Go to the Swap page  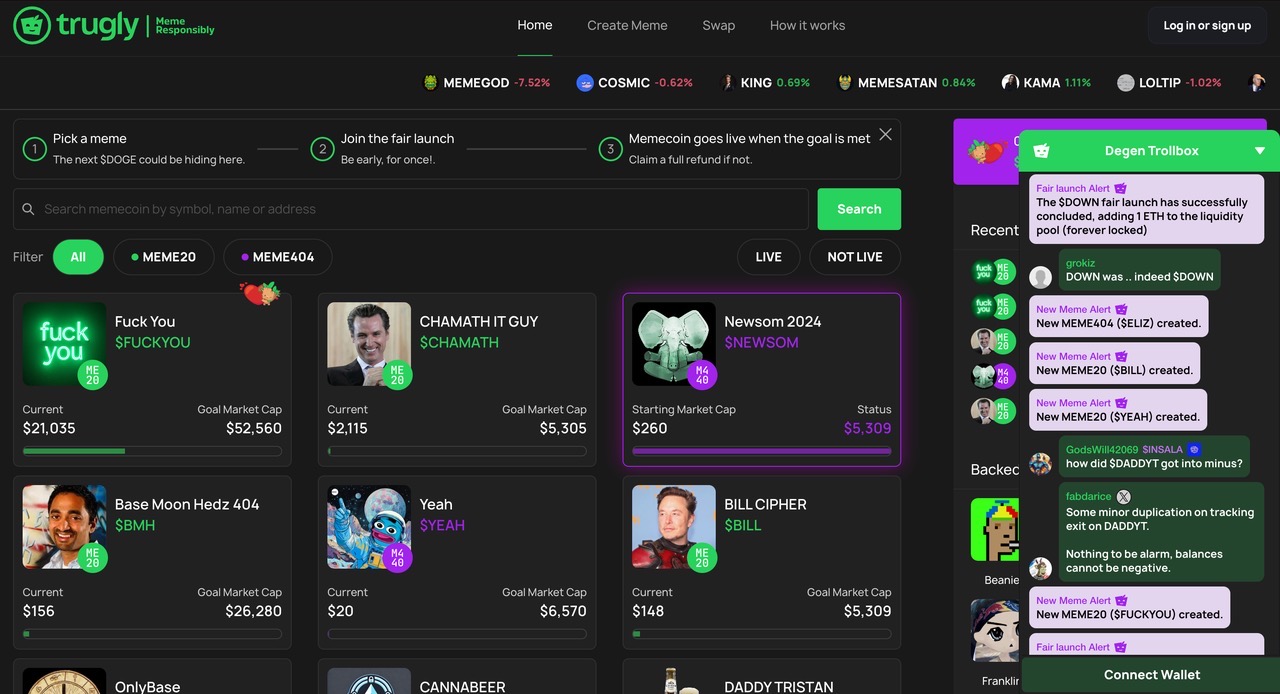tap(718, 26)
